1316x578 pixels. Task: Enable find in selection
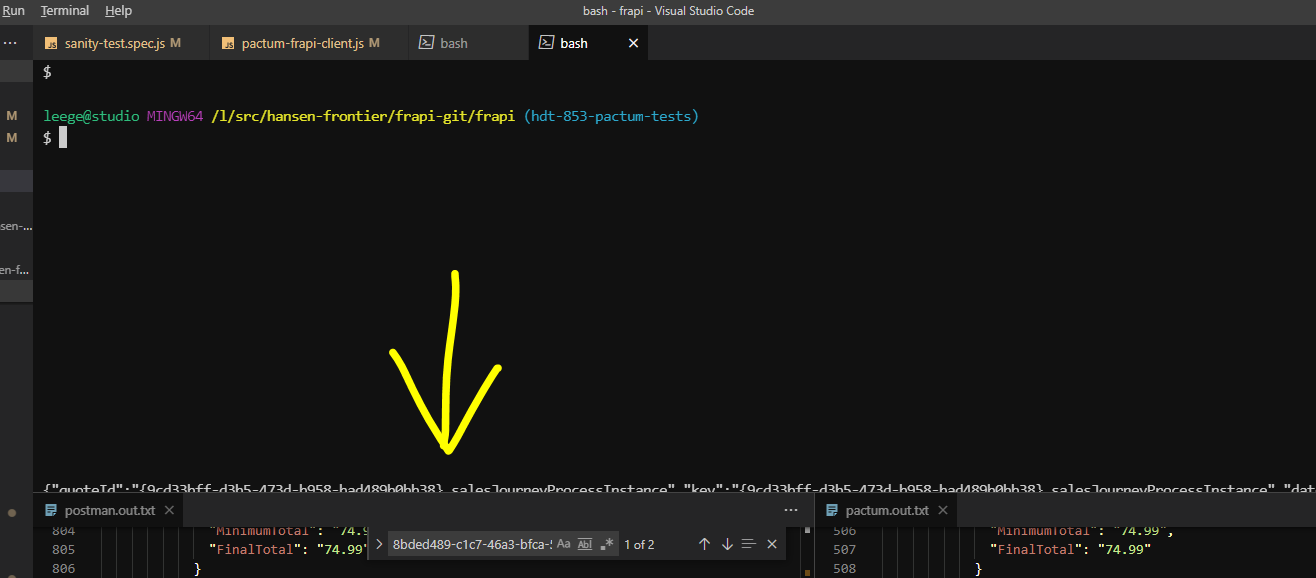point(748,543)
